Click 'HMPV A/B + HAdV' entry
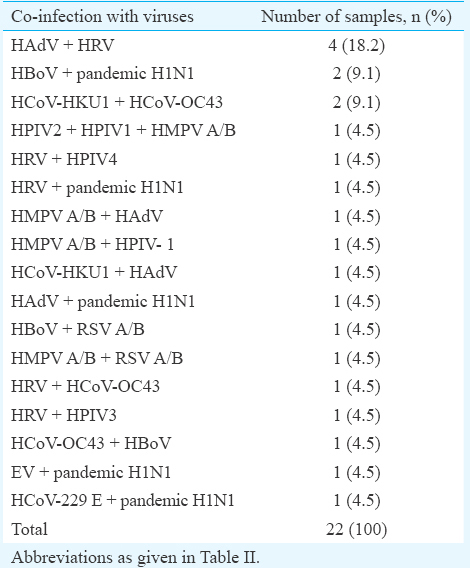Screen dimensions: 470x568 click(87, 216)
